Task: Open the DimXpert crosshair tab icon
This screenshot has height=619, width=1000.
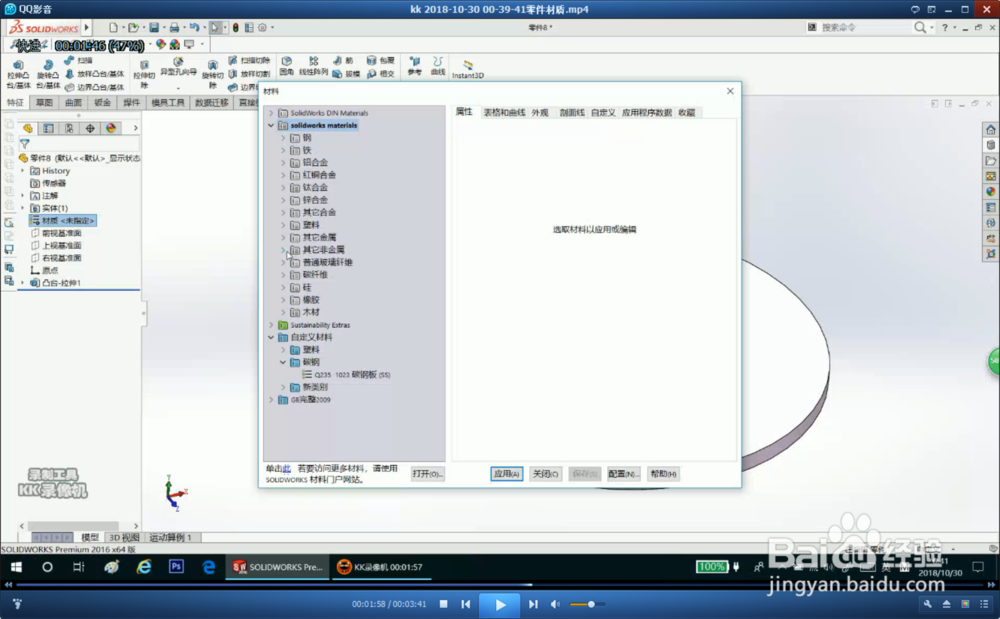Action: click(x=90, y=128)
